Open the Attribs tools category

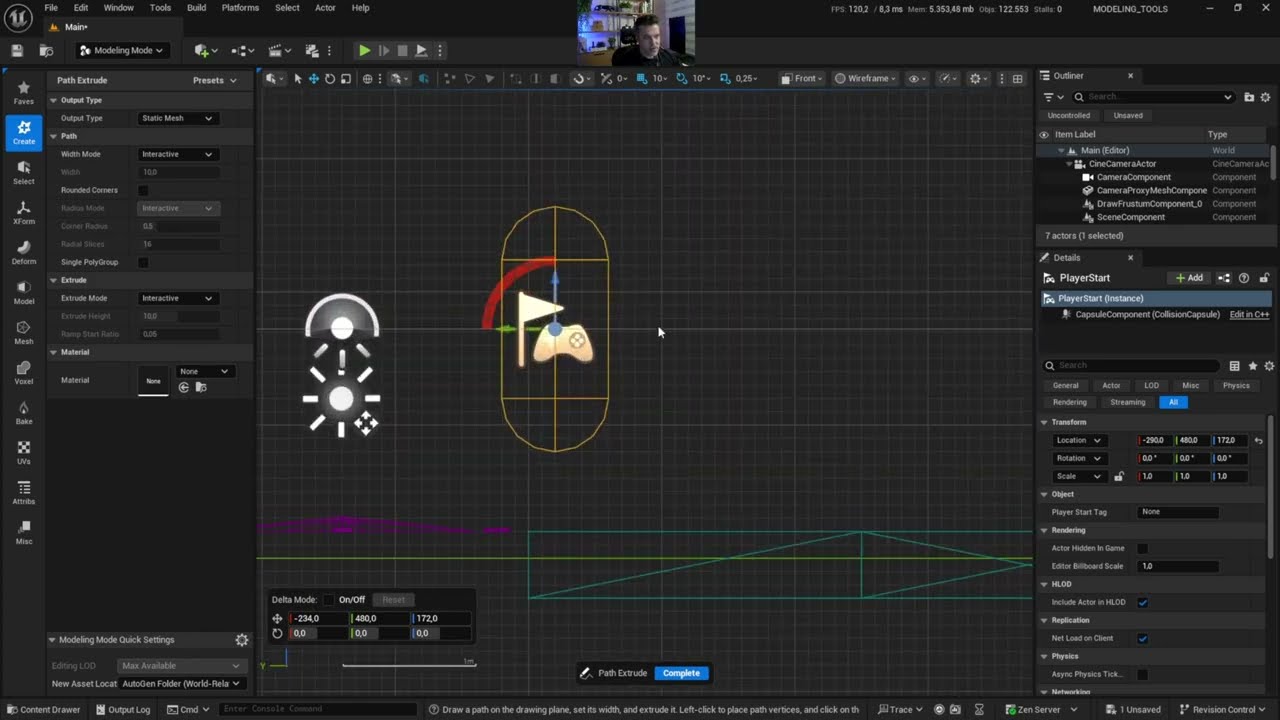pos(23,493)
